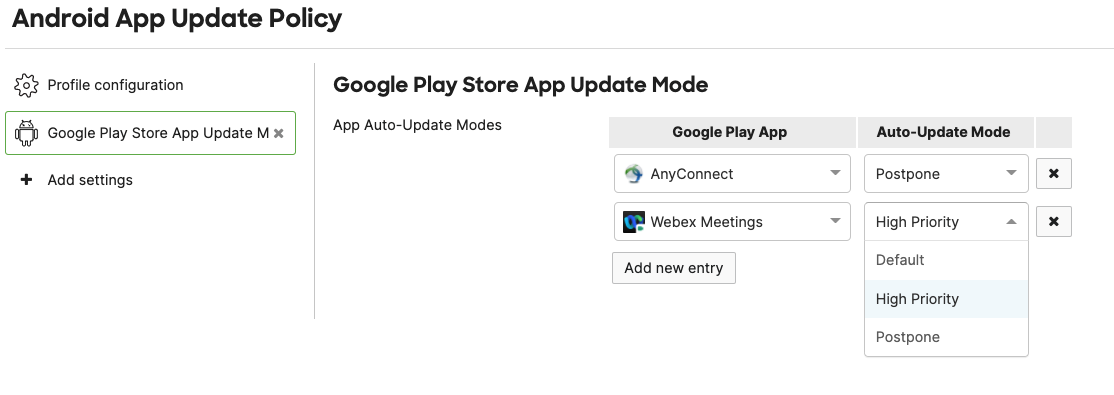The width and height of the screenshot is (1114, 395).
Task: Collapse the High Priority dropdown arrow
Action: [1011, 222]
